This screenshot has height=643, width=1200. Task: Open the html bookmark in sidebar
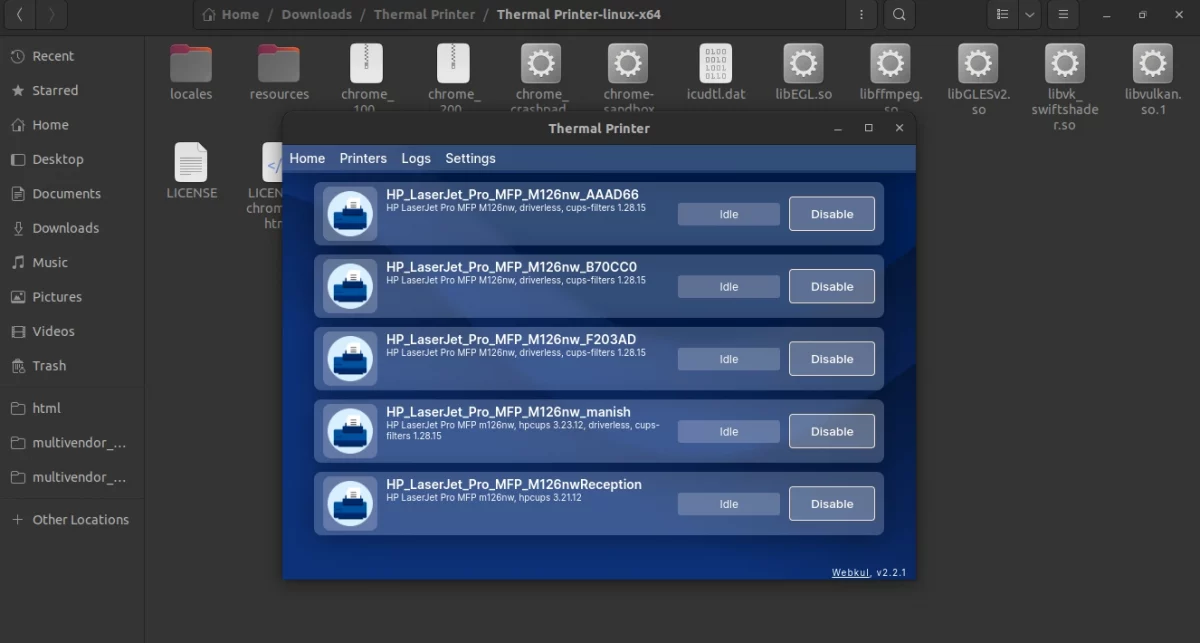point(72,408)
